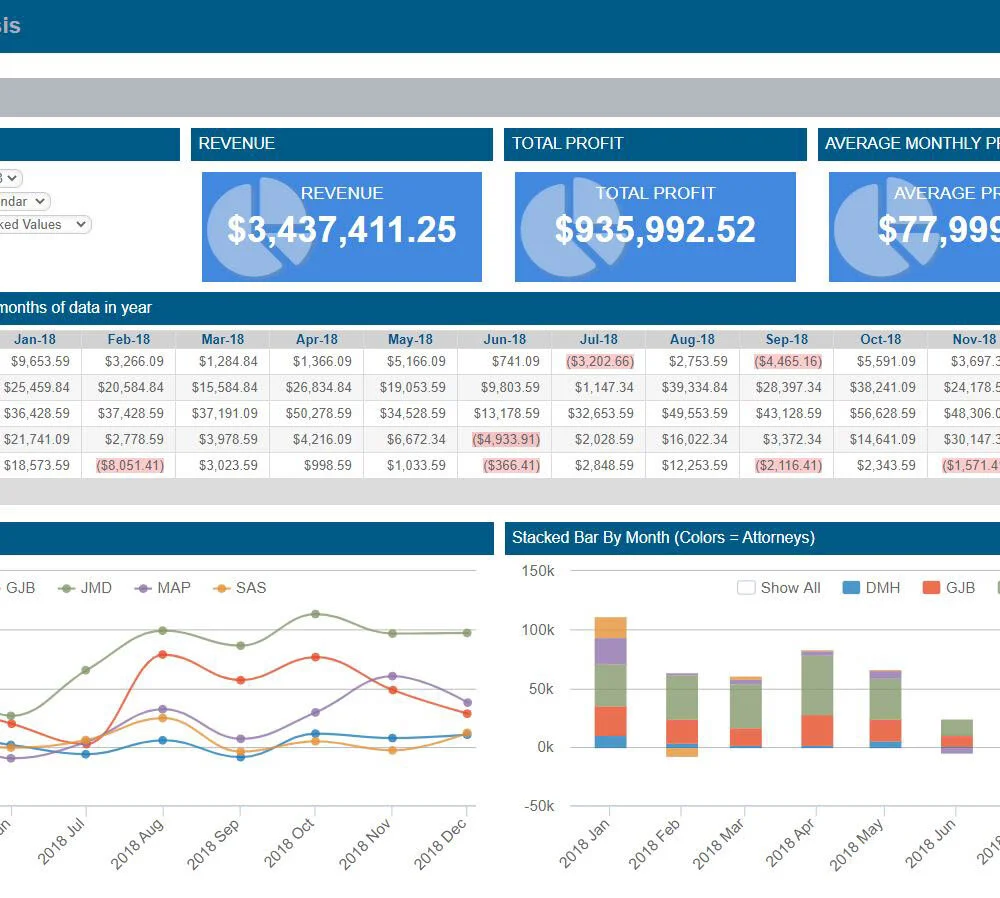This screenshot has width=1000, height=898.
Task: Check the Show All checkbox
Action: (746, 587)
